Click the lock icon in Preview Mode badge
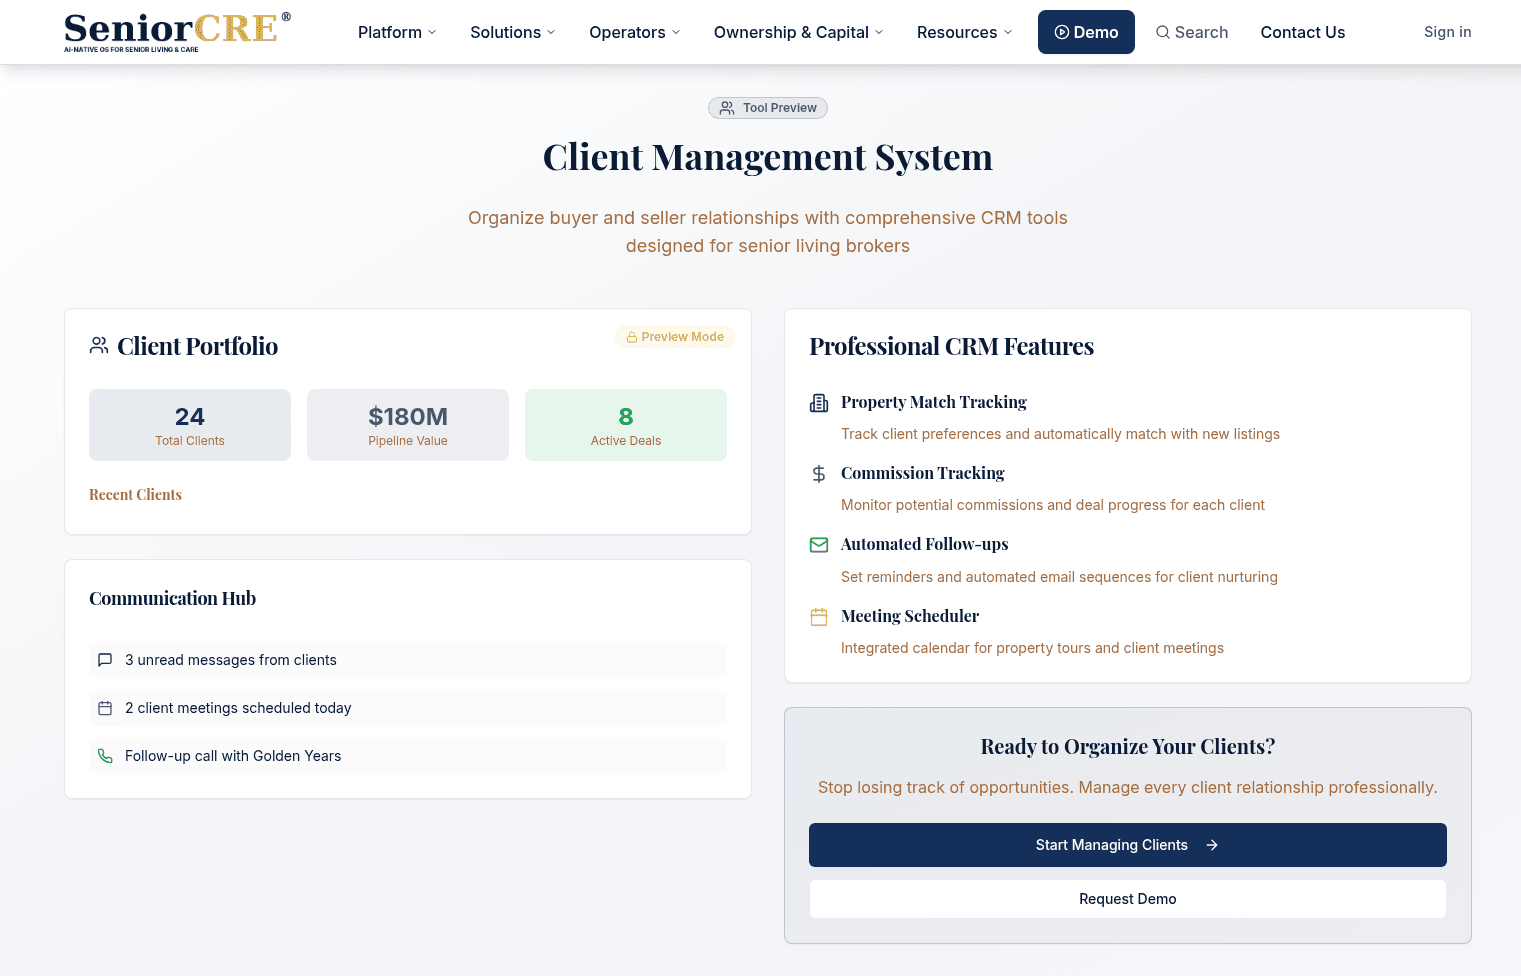Screen dimensions: 1521x976 [632, 337]
